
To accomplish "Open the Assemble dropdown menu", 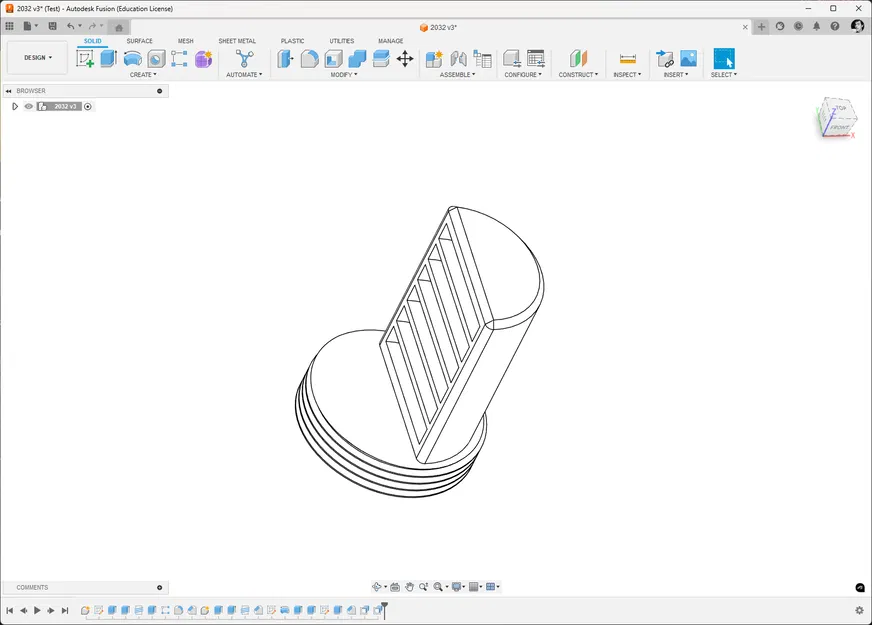I will [x=457, y=75].
